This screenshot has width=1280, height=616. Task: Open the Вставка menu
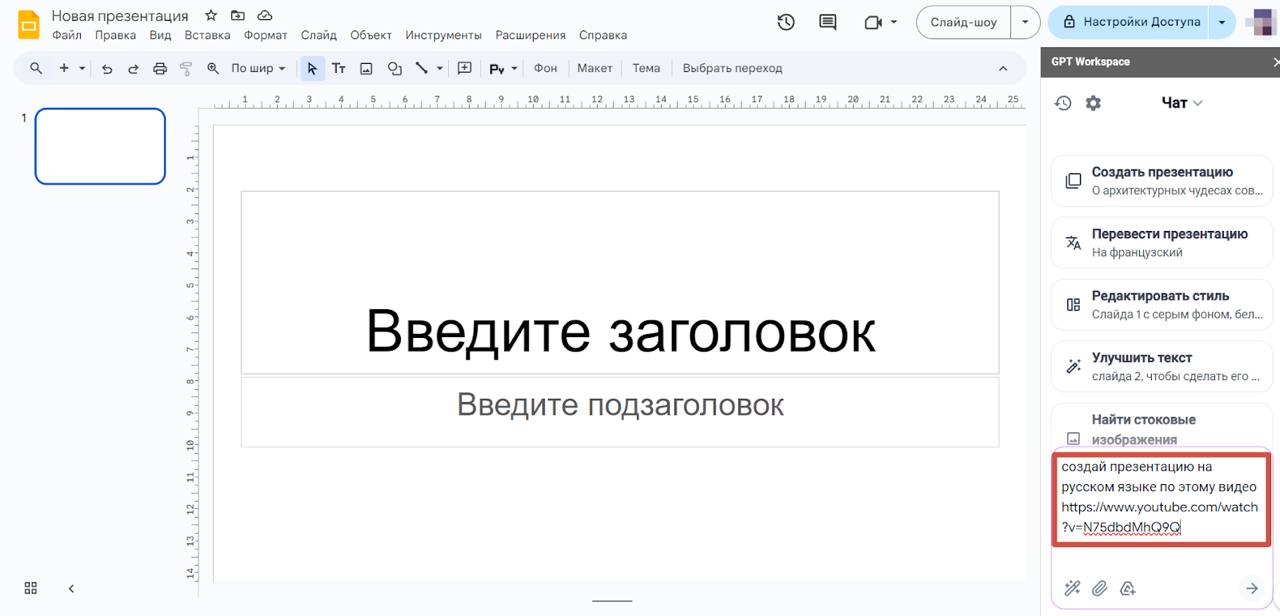pyautogui.click(x=207, y=35)
